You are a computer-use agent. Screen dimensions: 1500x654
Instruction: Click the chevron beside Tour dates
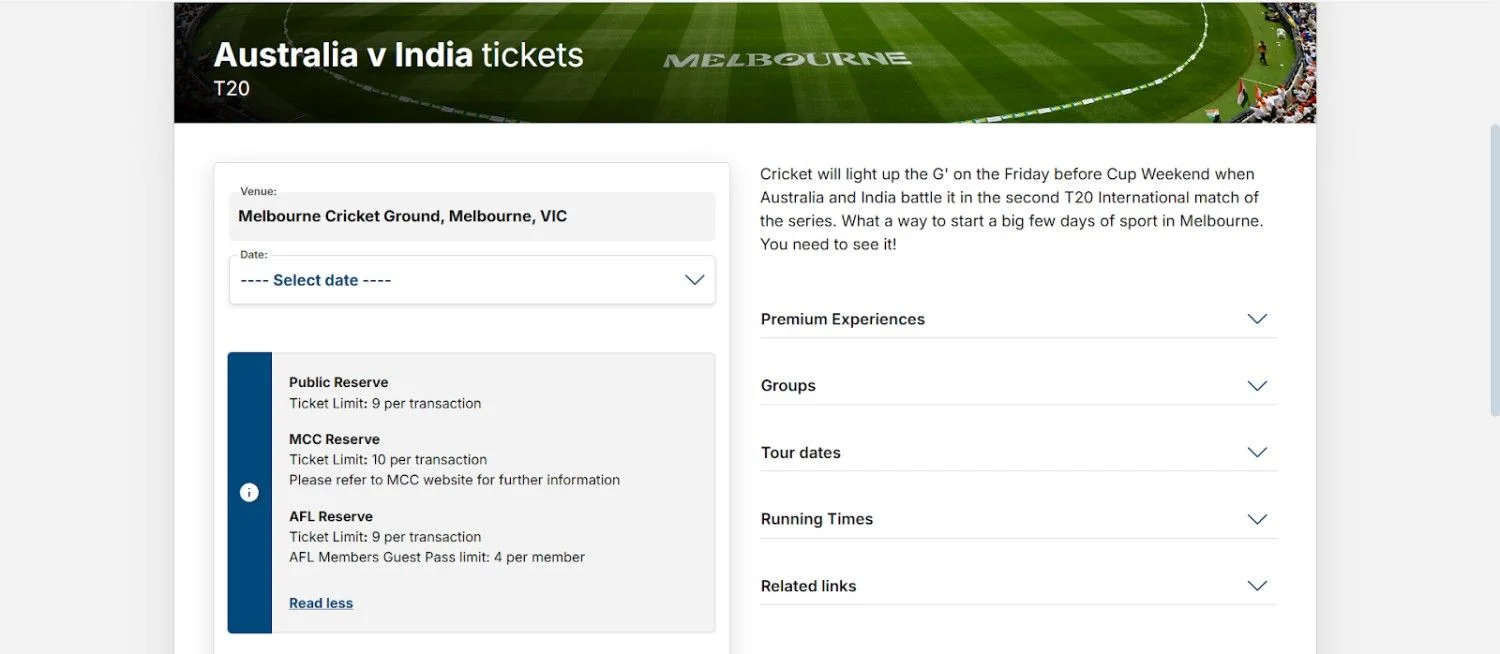tap(1257, 452)
